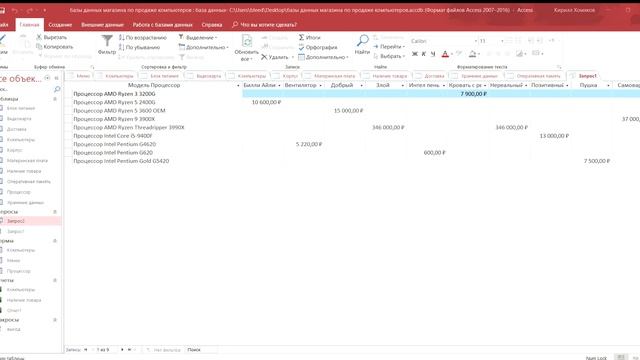This screenshot has width=640, height=360.
Task: Select row Процессор AMD Ryzen 3 3200G
Action: [114, 94]
